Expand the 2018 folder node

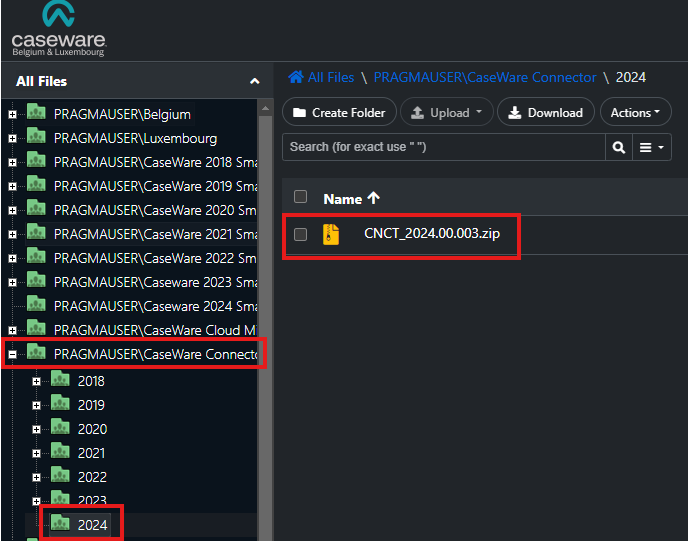click(37, 381)
